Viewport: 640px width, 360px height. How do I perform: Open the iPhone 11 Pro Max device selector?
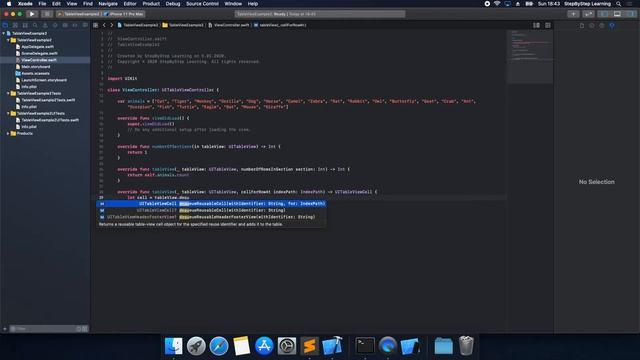pyautogui.click(x=124, y=14)
